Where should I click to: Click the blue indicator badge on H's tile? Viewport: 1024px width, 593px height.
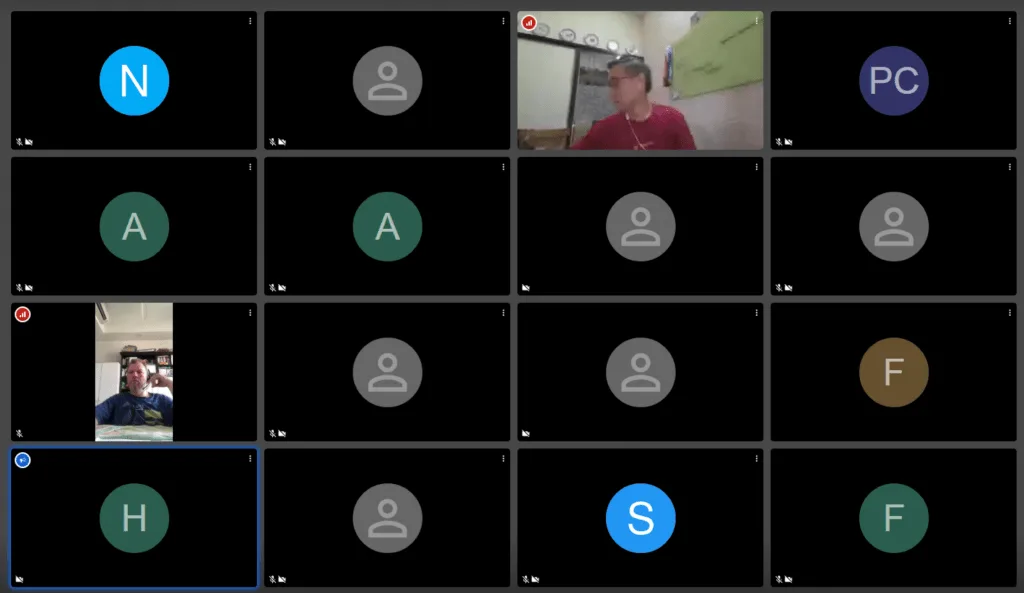click(22, 460)
